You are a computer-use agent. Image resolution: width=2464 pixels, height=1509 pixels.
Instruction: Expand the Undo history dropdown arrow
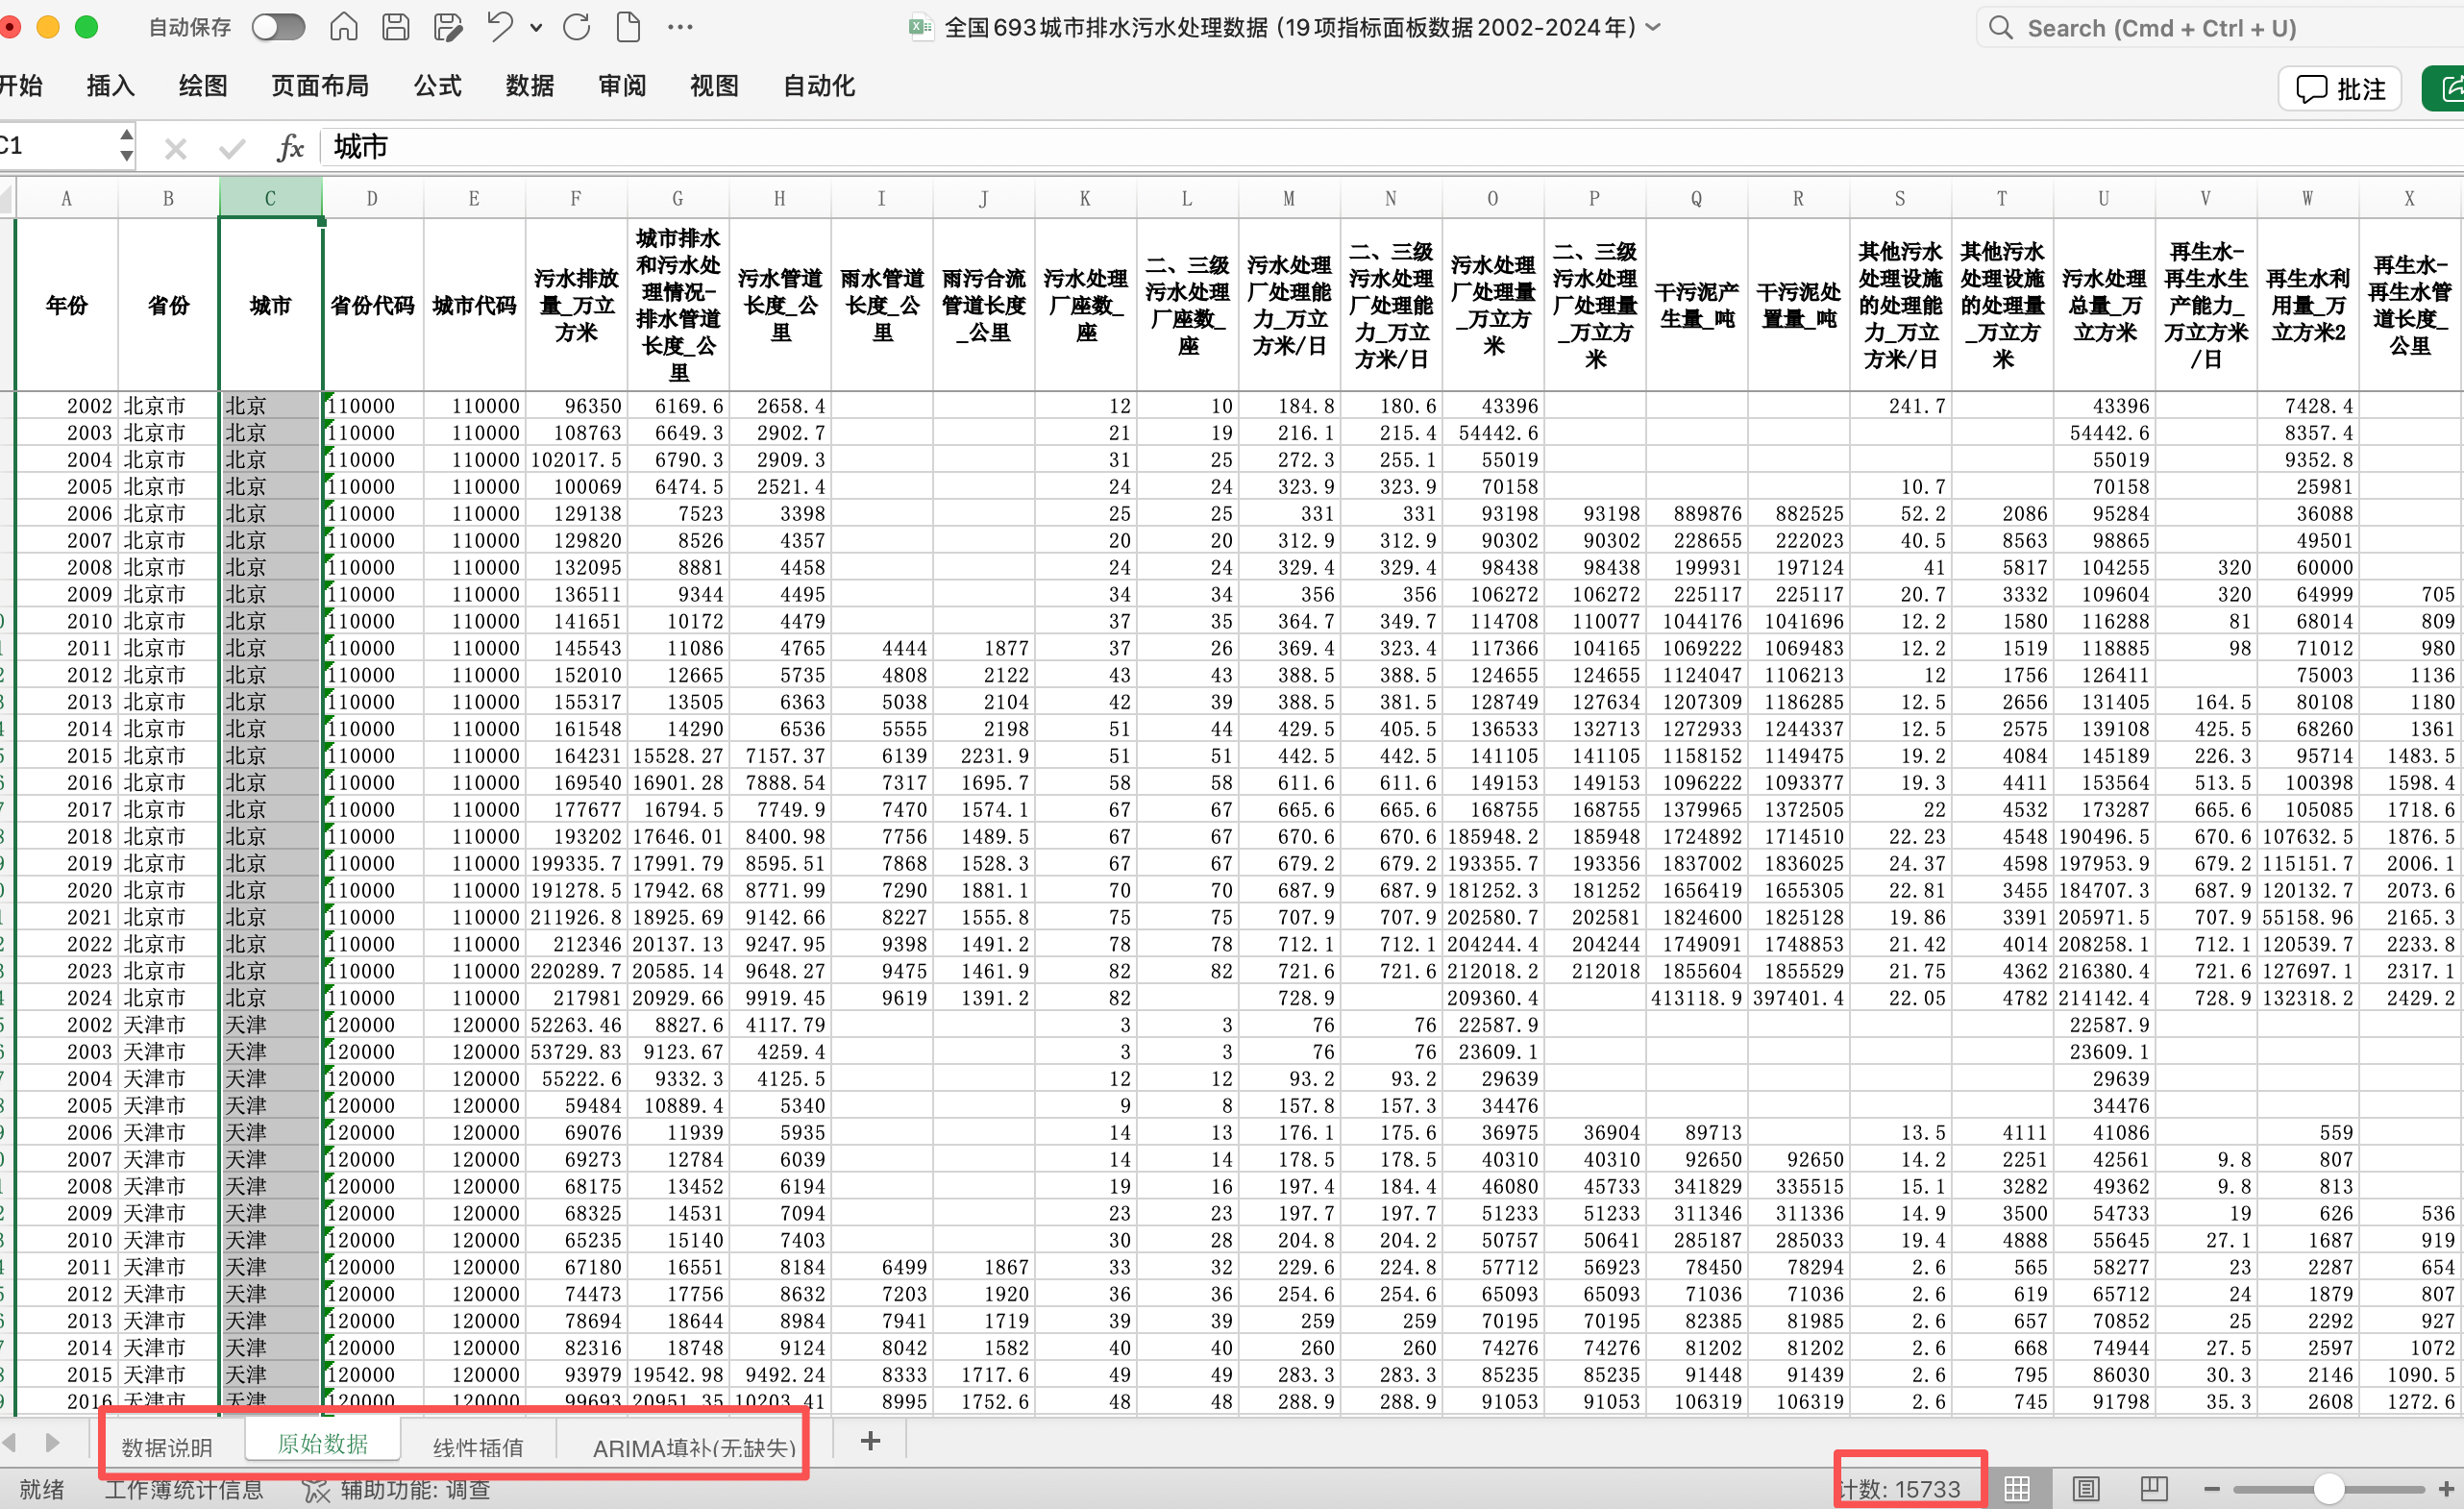pos(536,28)
